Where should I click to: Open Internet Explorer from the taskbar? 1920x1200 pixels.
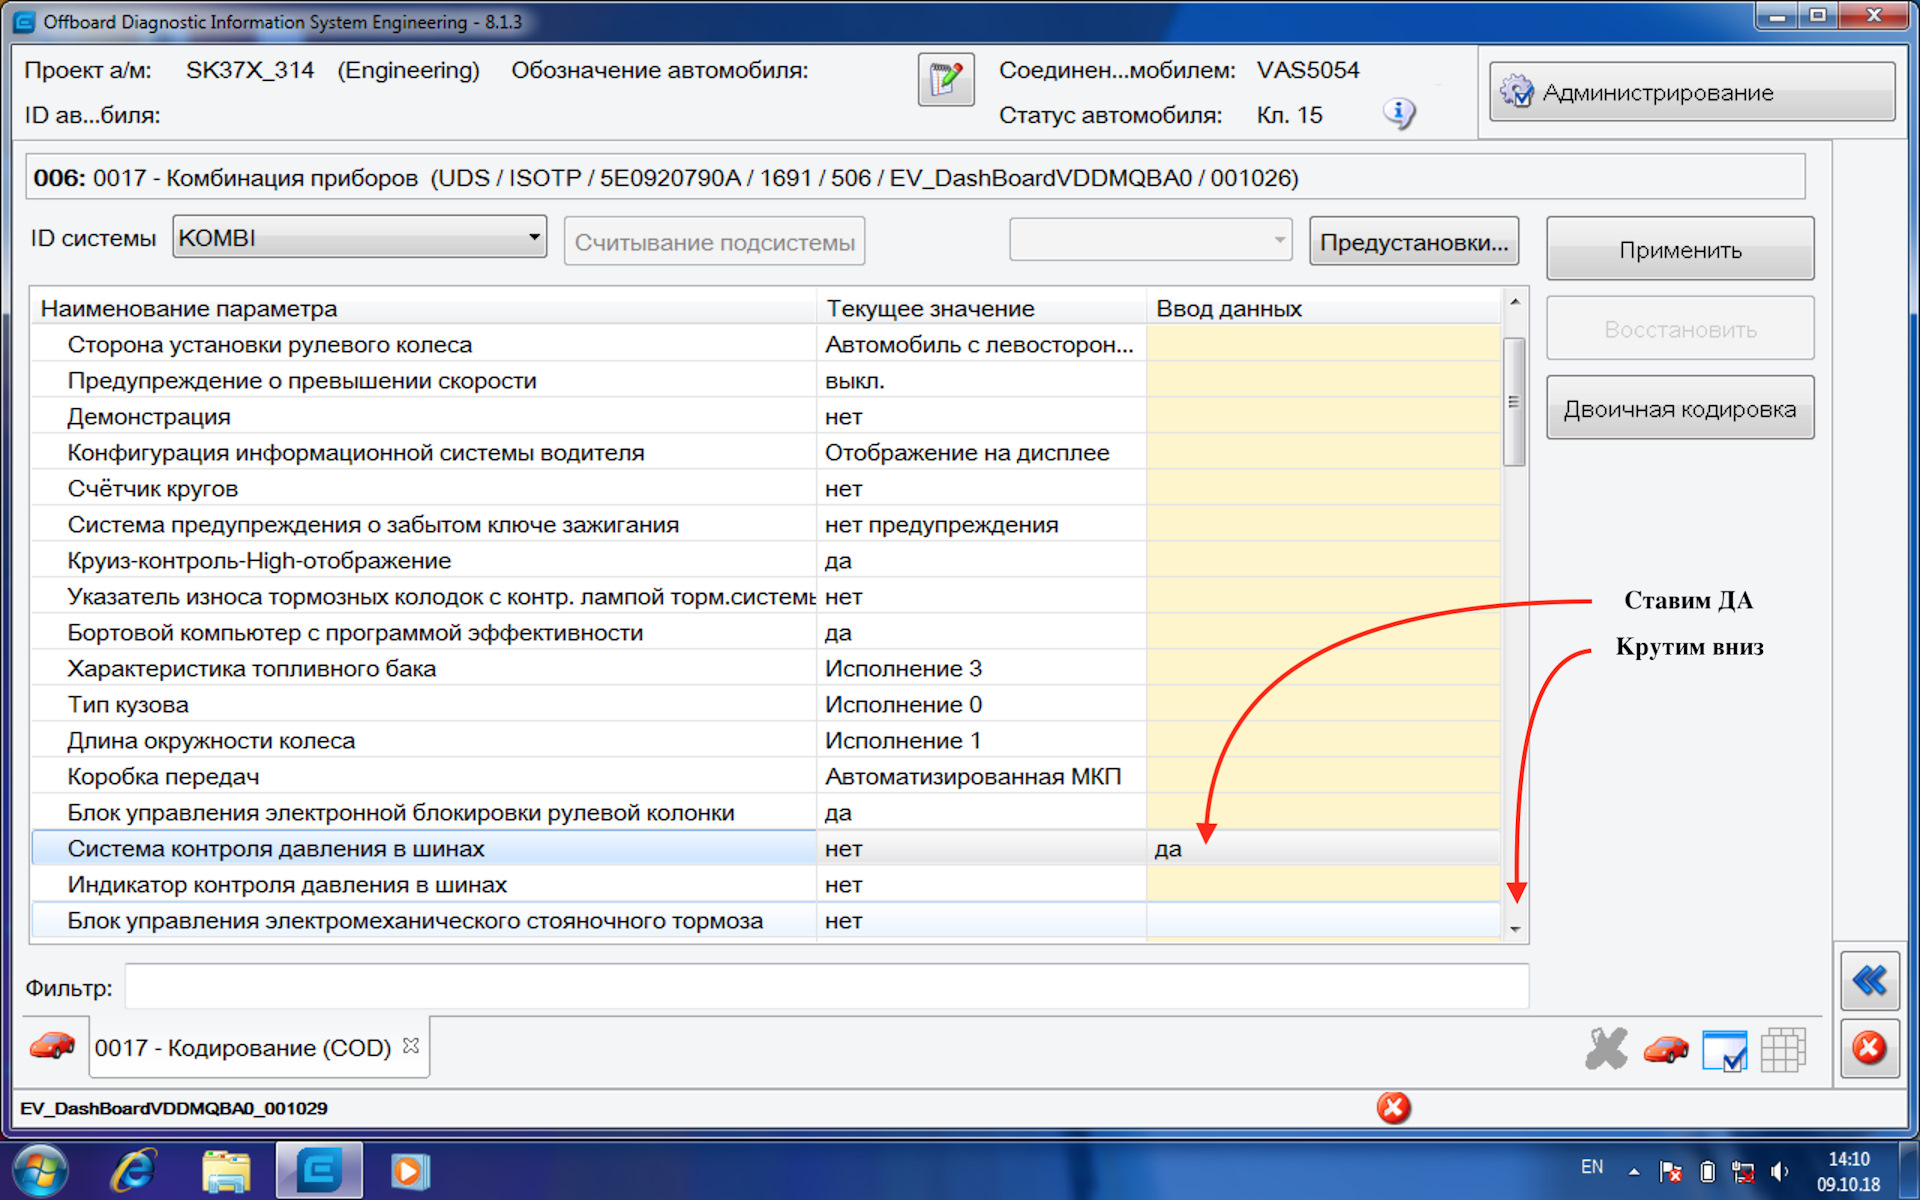(133, 1170)
